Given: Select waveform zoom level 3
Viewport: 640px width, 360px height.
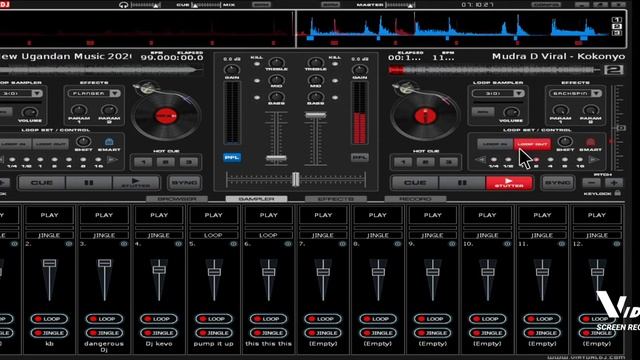Looking at the screenshot, I should (x=617, y=33).
